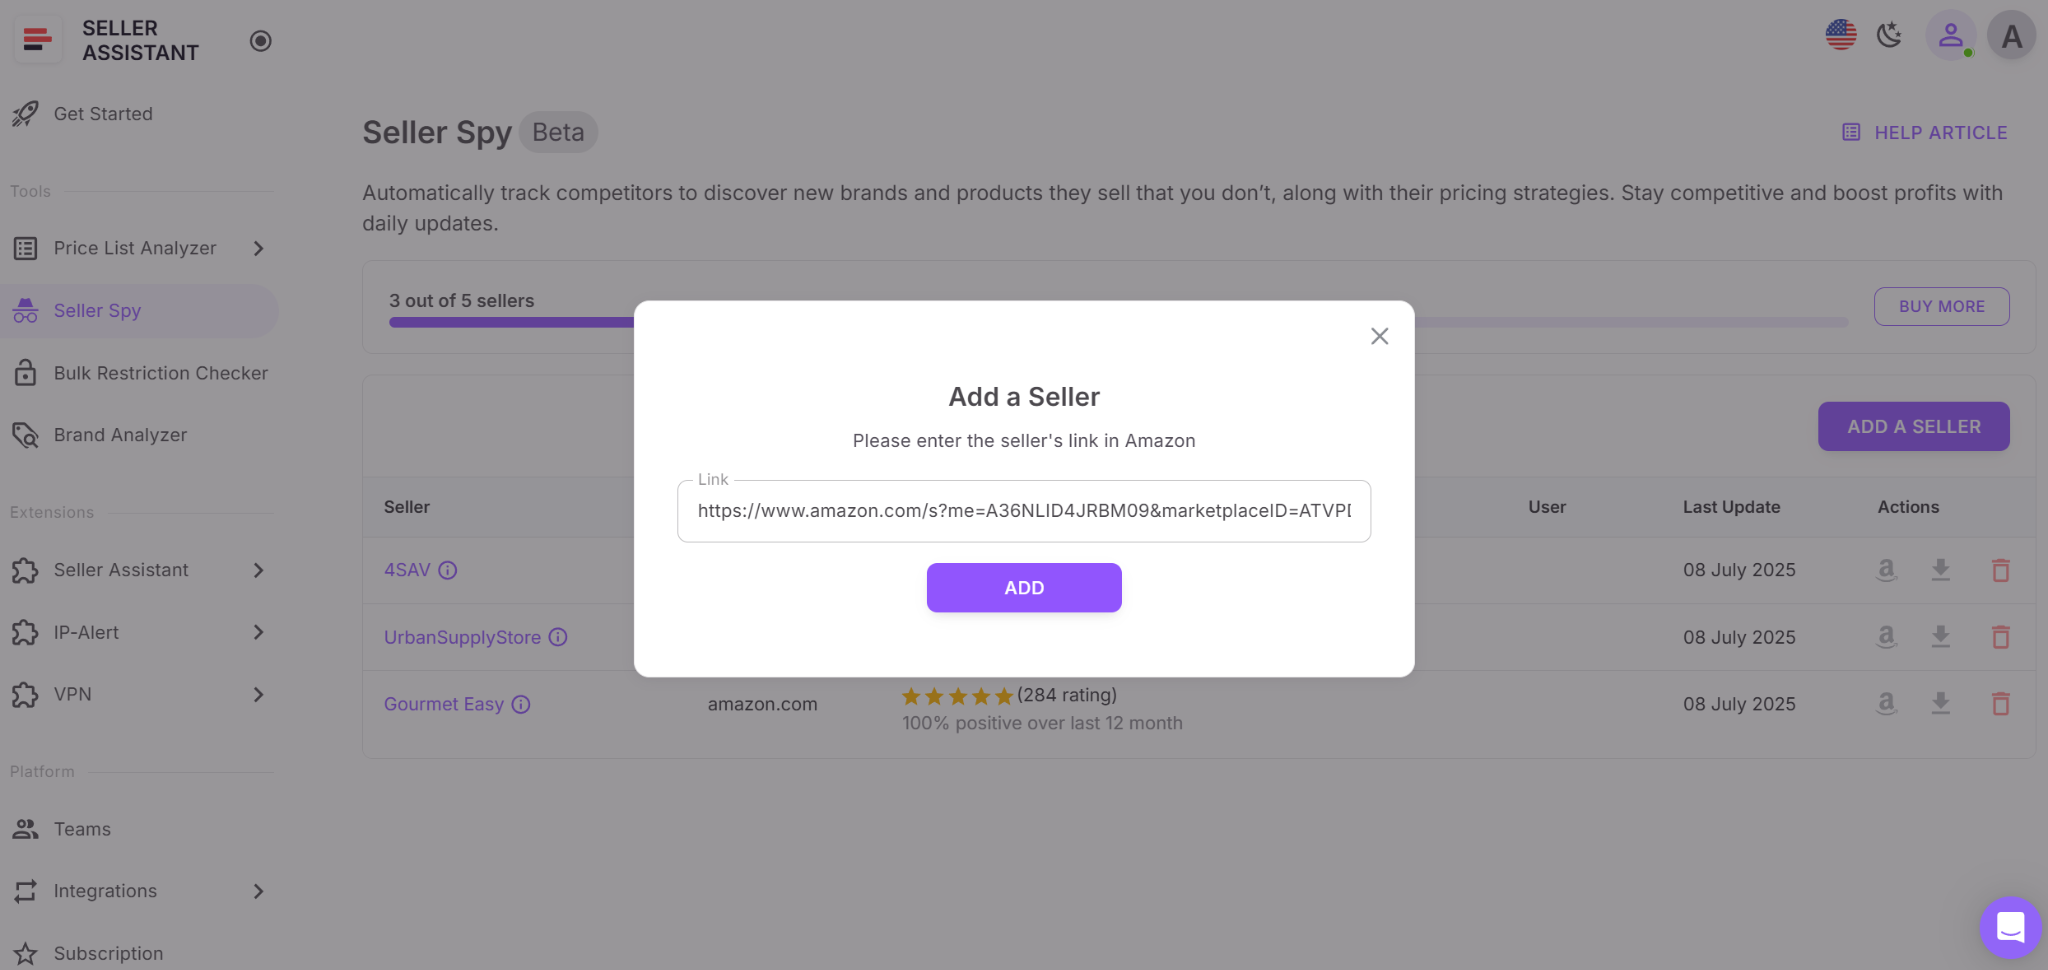
Task: Toggle dark mode with the moon icon
Action: click(1889, 35)
